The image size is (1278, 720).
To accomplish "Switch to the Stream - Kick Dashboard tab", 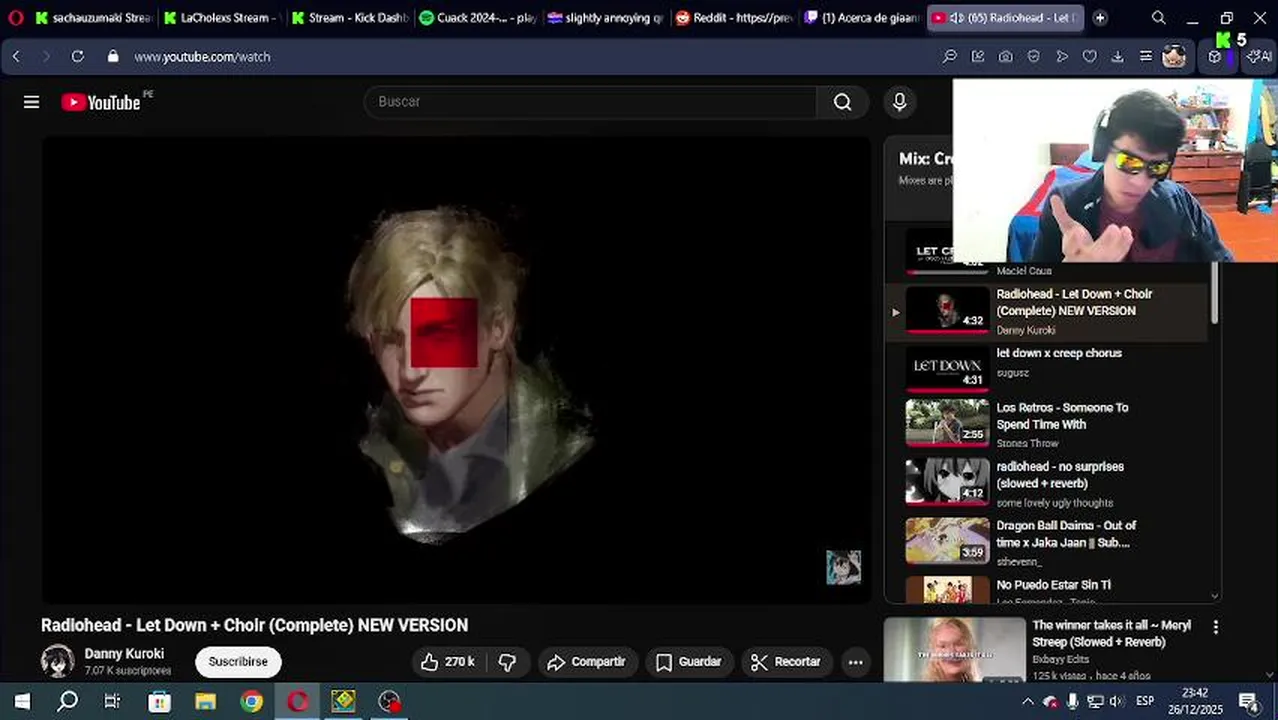I will point(348,18).
